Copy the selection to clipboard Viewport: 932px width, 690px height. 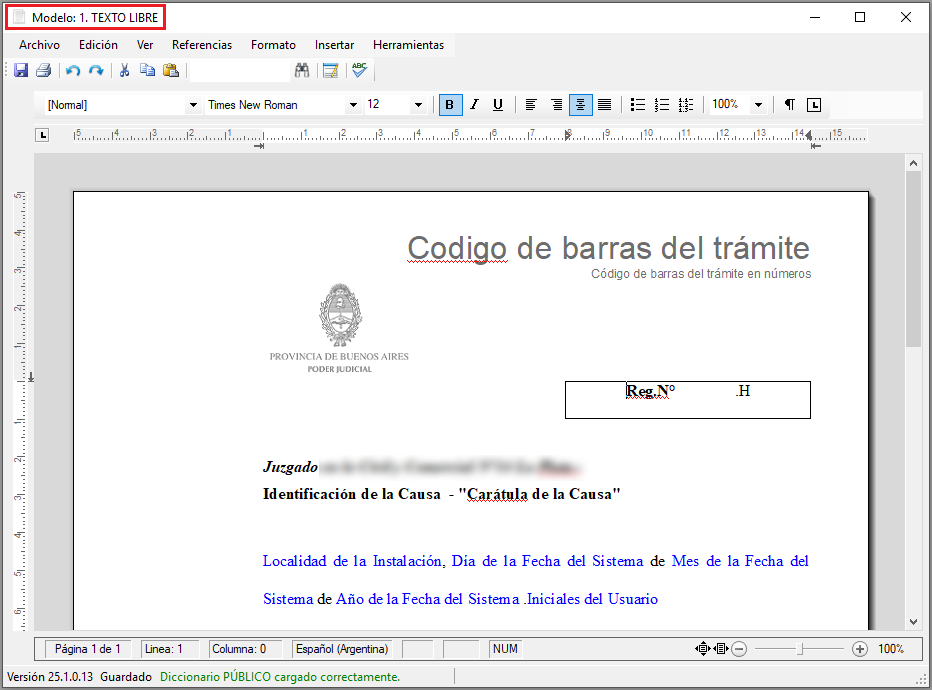point(147,71)
